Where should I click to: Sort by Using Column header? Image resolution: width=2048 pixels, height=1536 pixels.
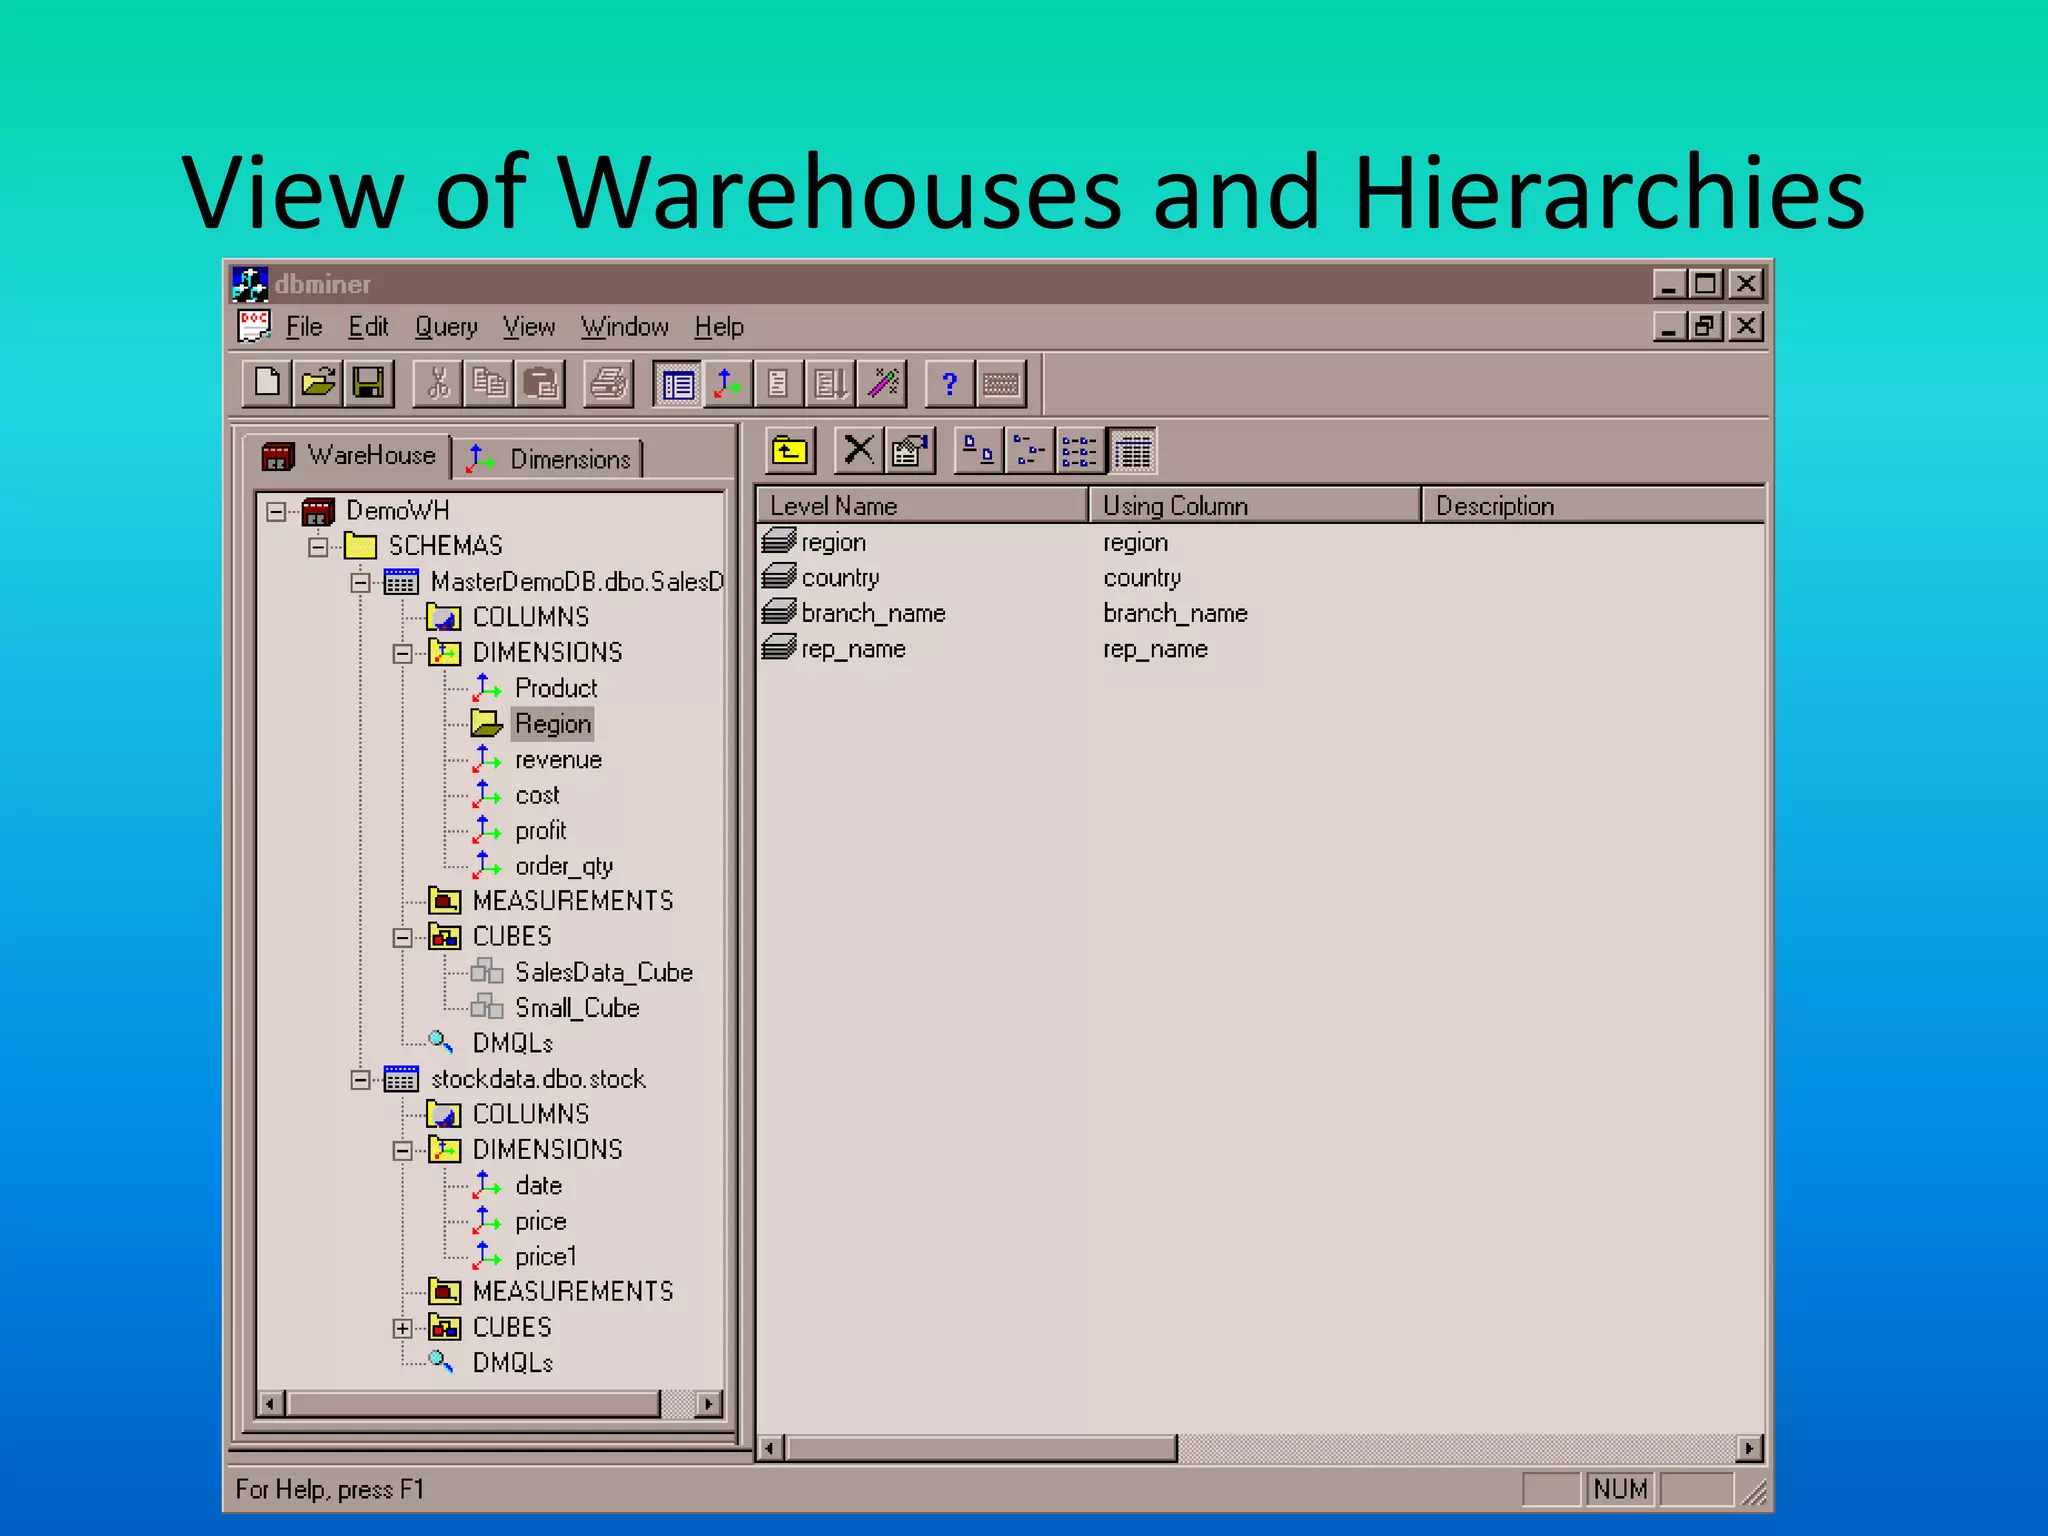click(x=1255, y=506)
